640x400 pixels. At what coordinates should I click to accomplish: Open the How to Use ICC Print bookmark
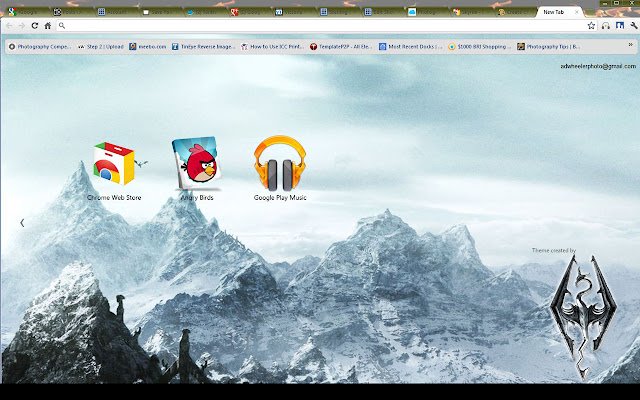tap(273, 47)
